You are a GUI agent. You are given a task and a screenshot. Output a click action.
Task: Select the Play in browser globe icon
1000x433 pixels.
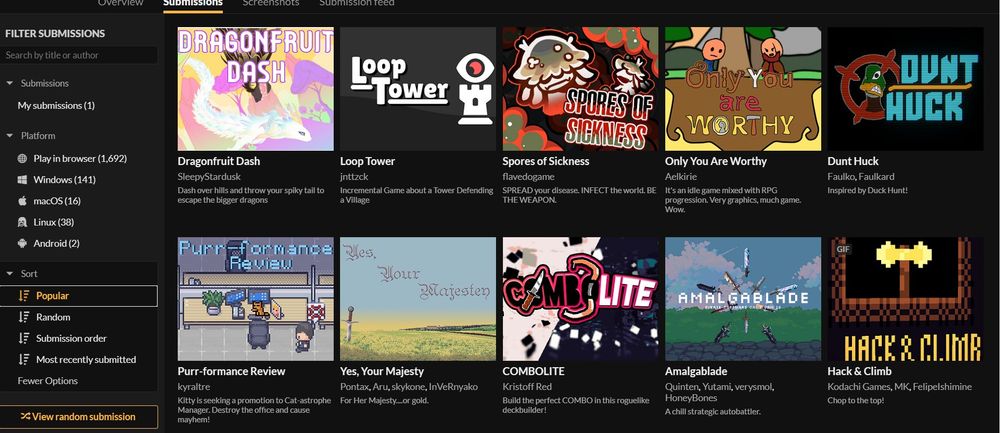click(22, 158)
